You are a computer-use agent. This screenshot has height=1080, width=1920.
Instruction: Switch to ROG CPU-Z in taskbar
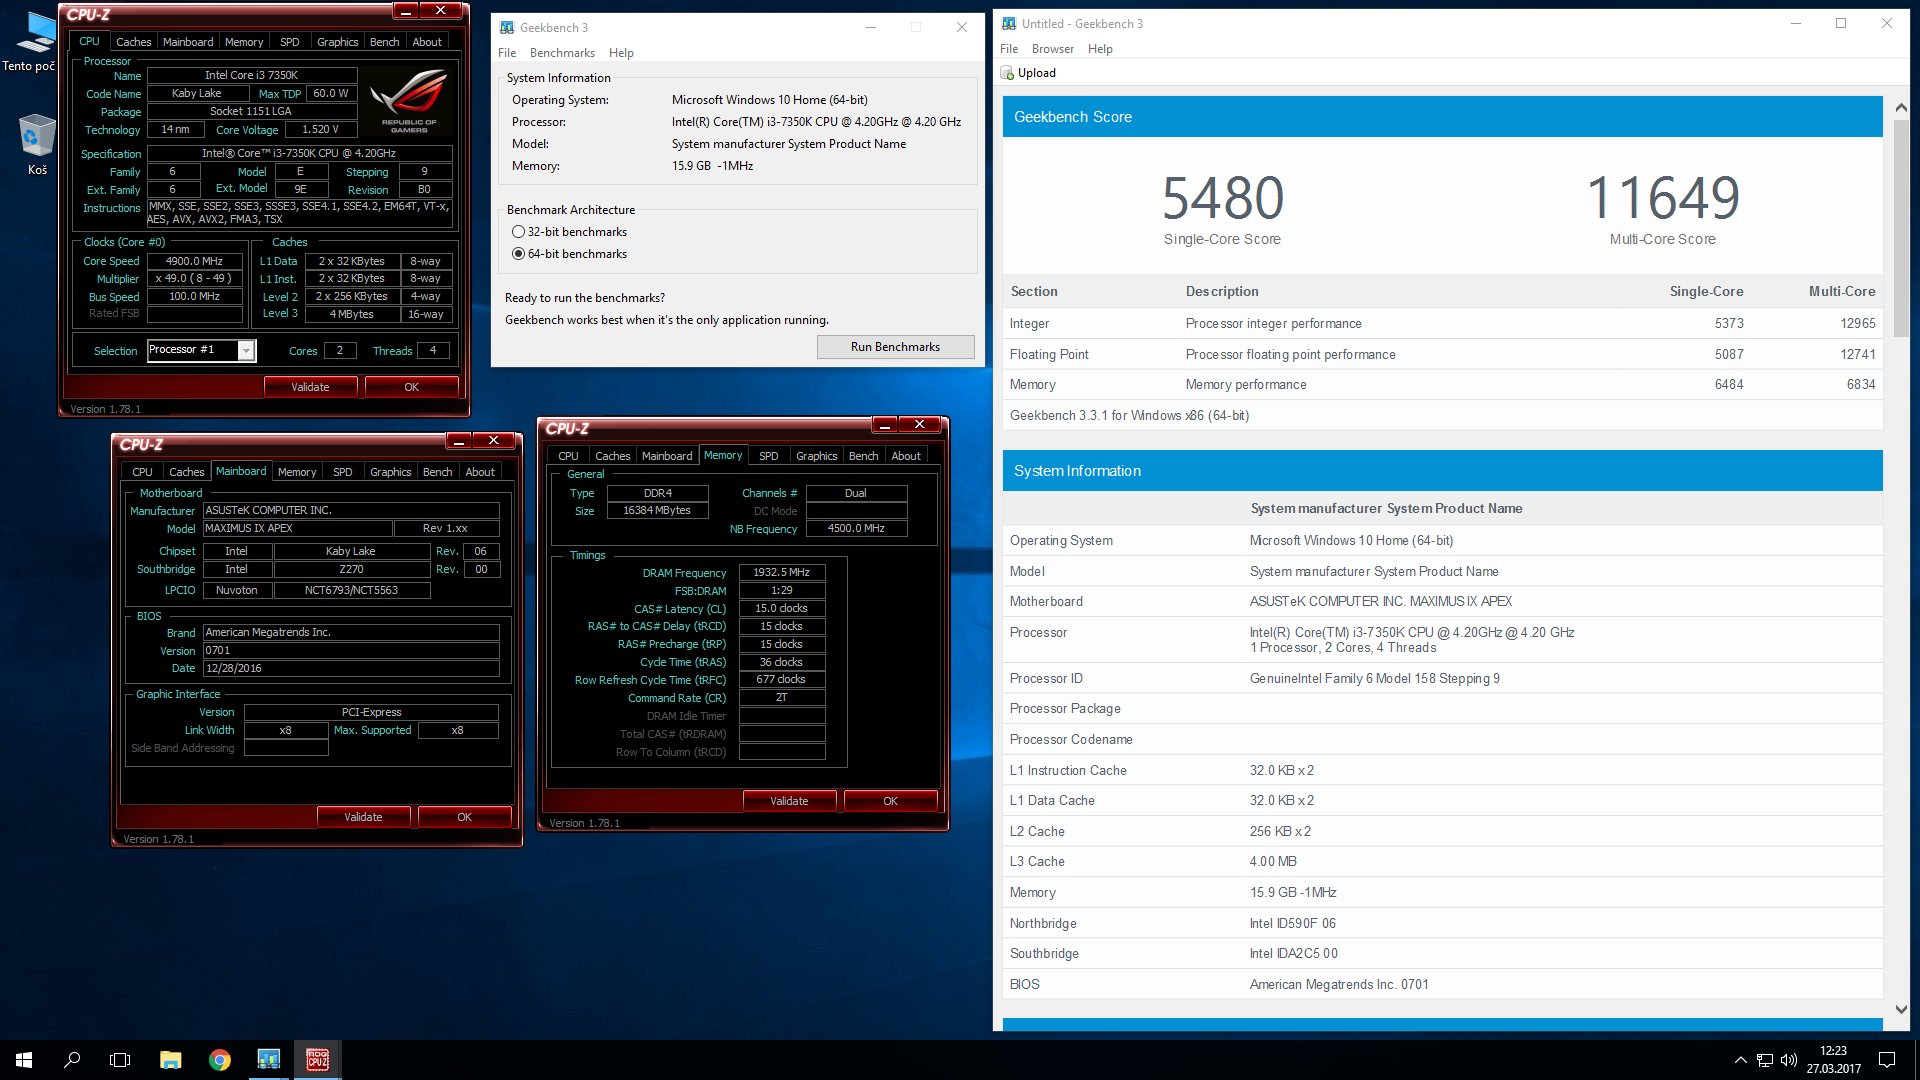pos(317,1059)
